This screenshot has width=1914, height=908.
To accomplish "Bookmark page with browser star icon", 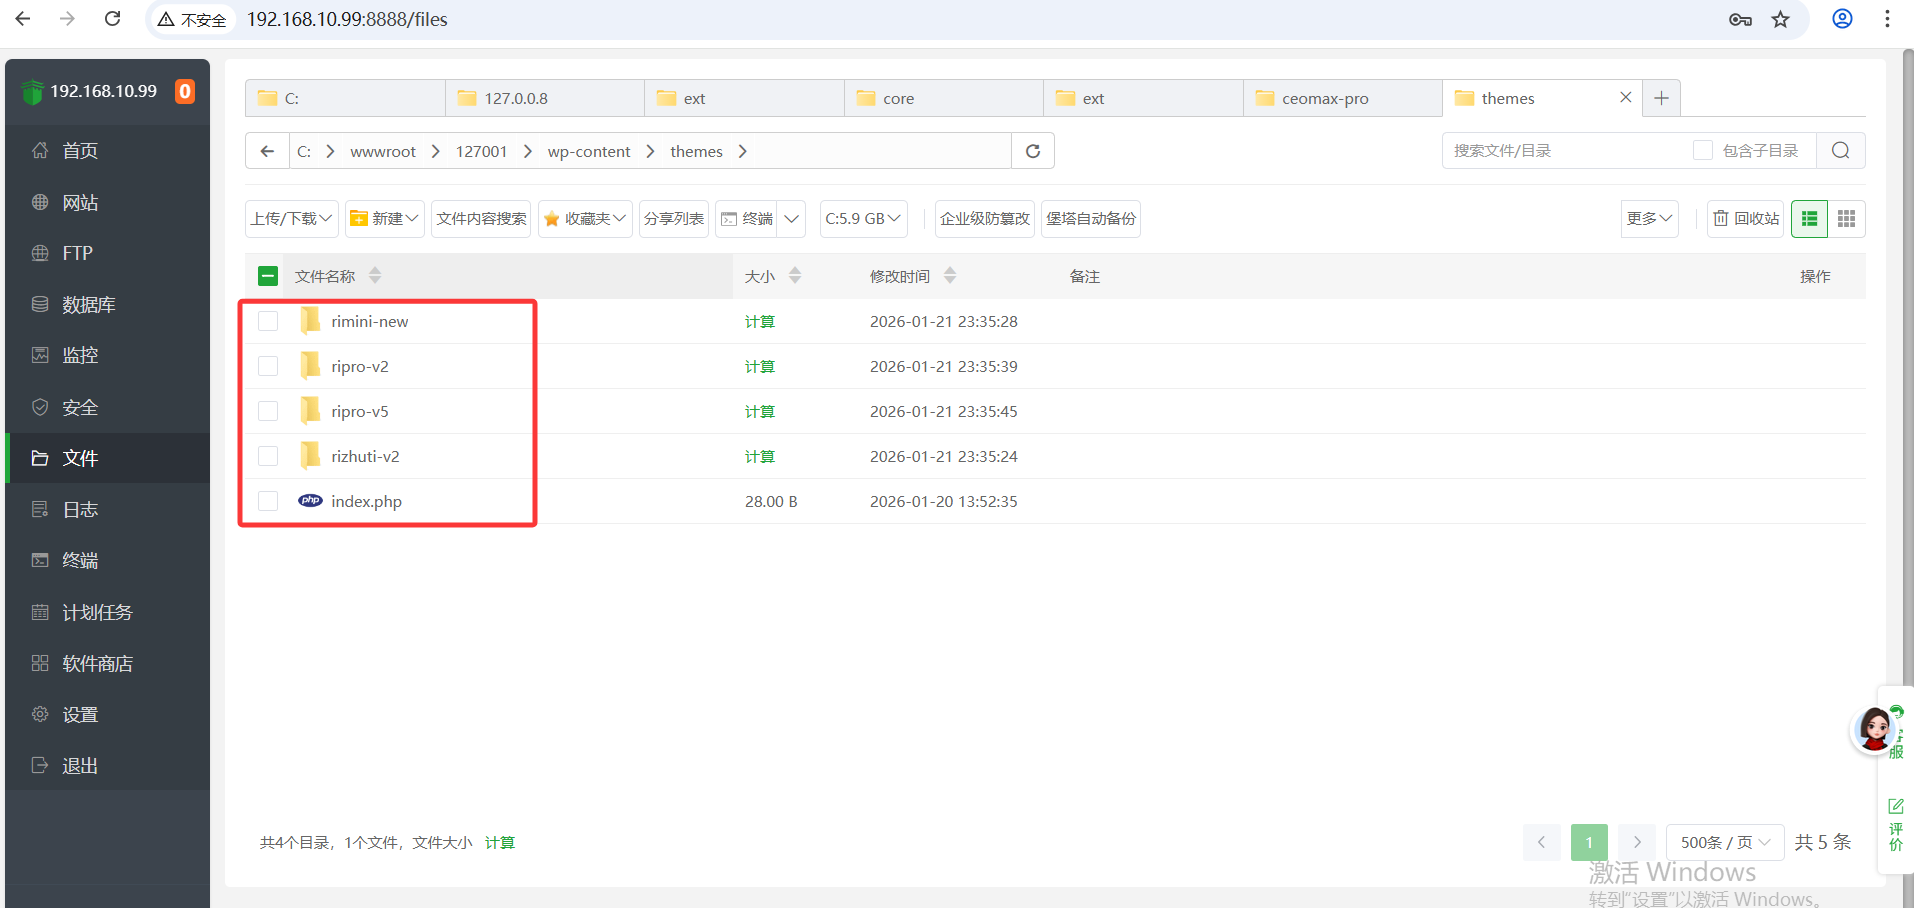I will pyautogui.click(x=1780, y=19).
